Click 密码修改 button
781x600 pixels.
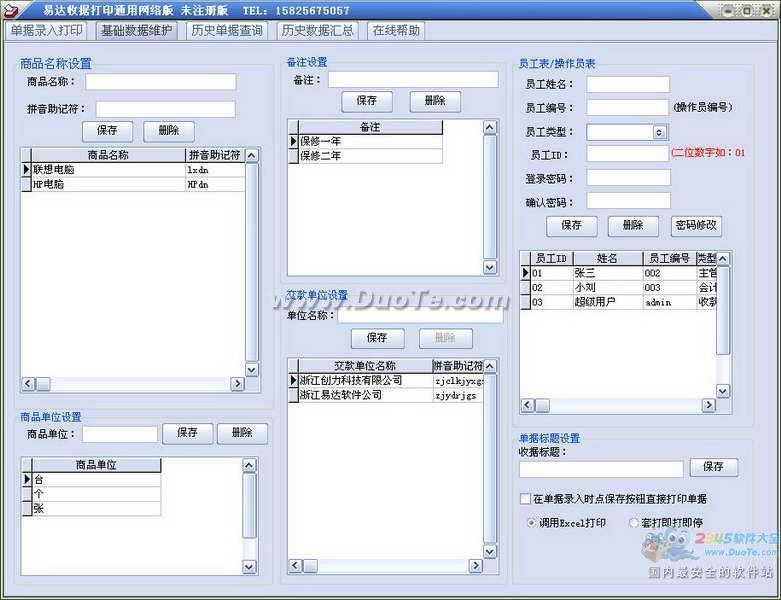pyautogui.click(x=696, y=226)
